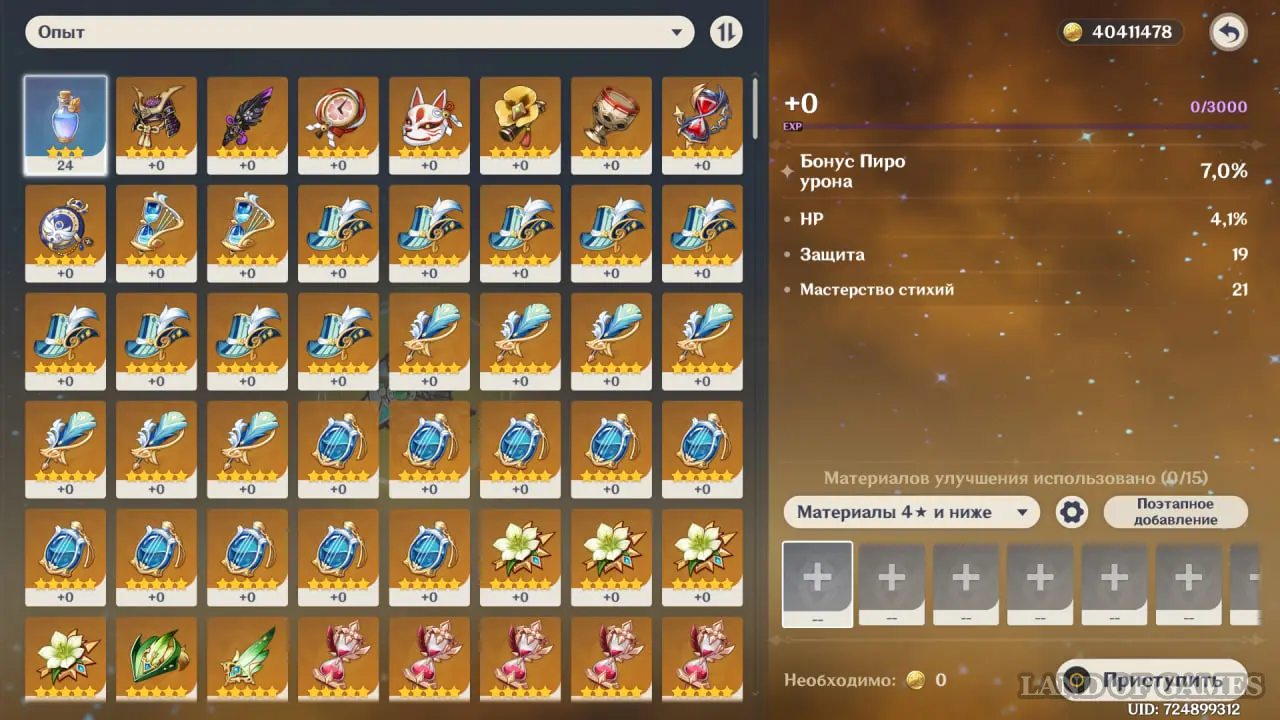Open the gear settings next to material filter
The height and width of the screenshot is (720, 1280).
[x=1072, y=513]
